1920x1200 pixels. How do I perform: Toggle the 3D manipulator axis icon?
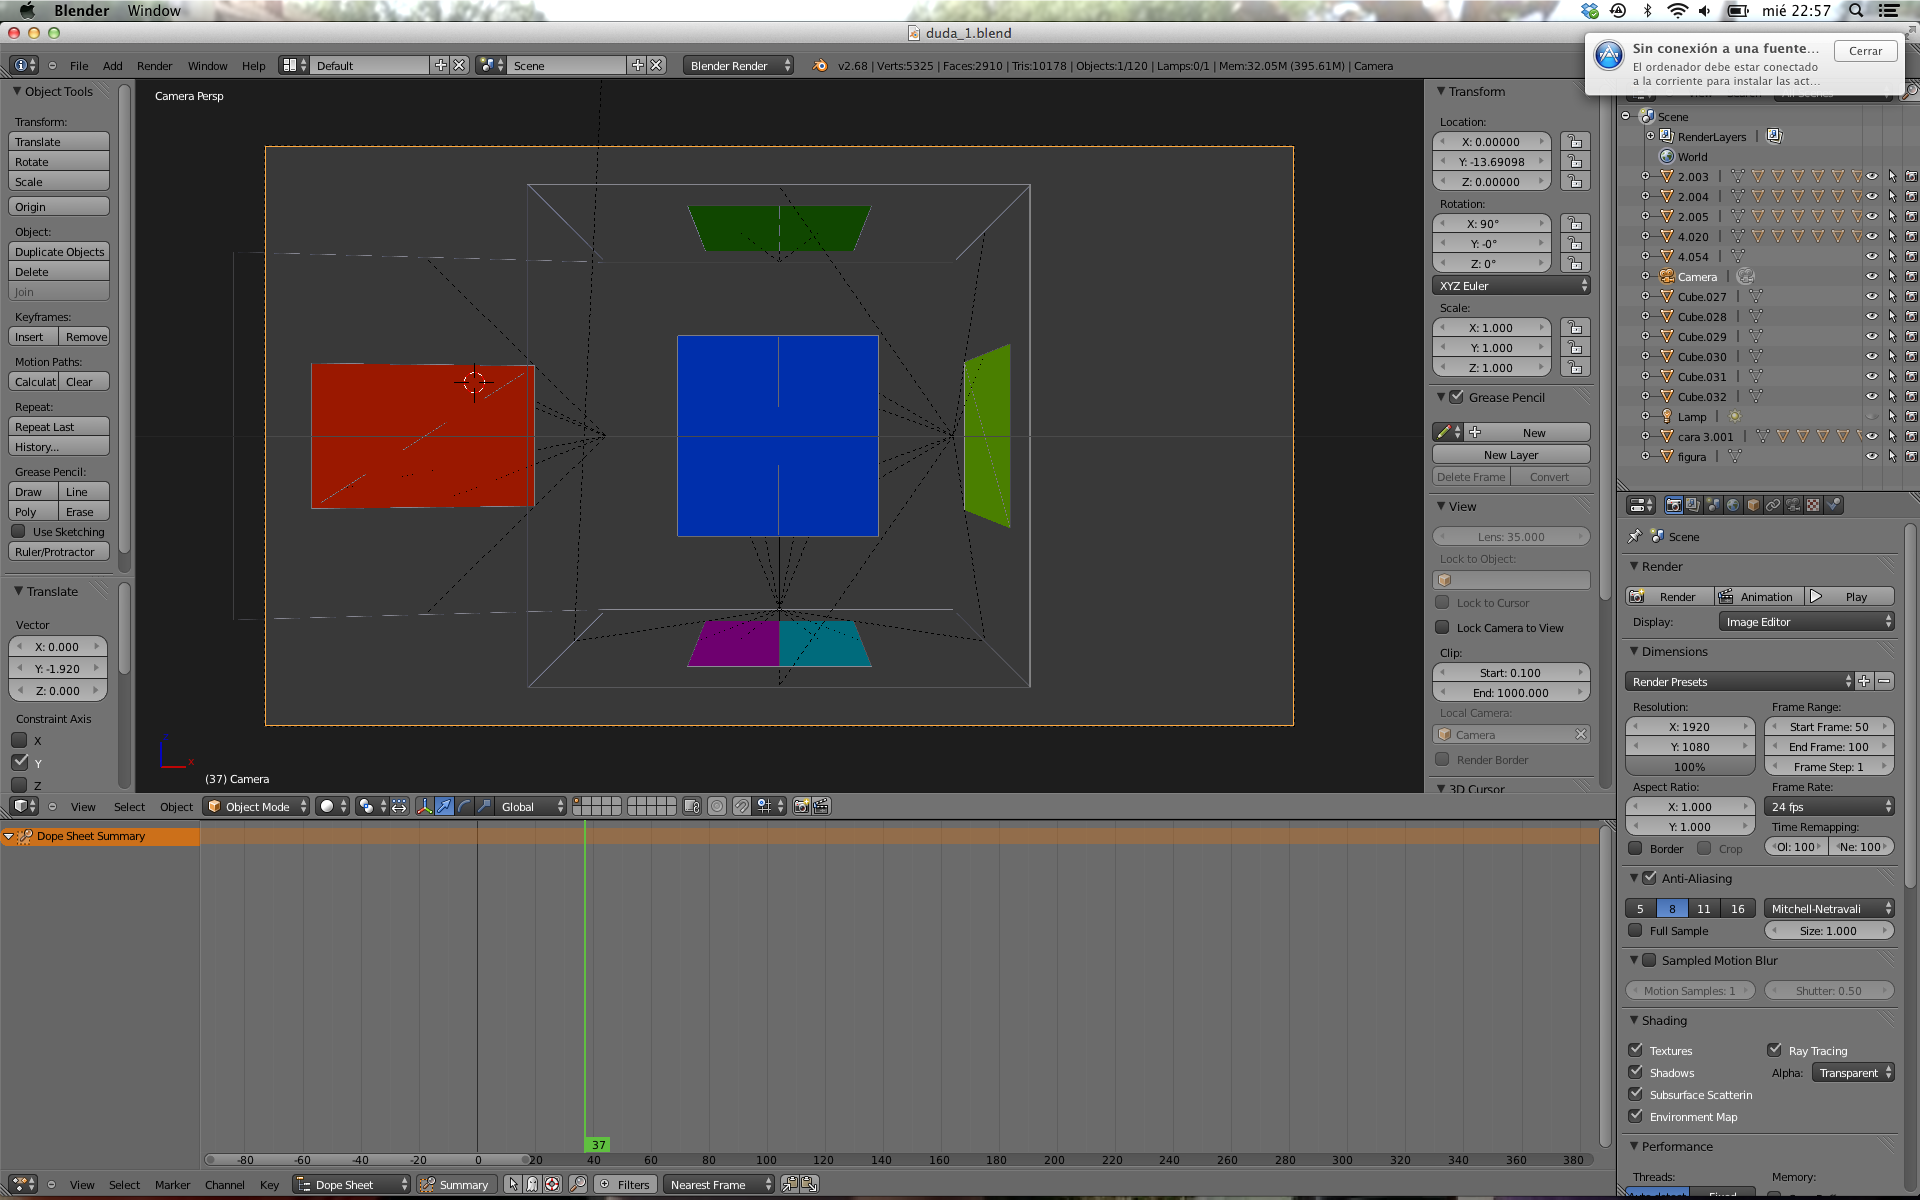click(x=424, y=806)
